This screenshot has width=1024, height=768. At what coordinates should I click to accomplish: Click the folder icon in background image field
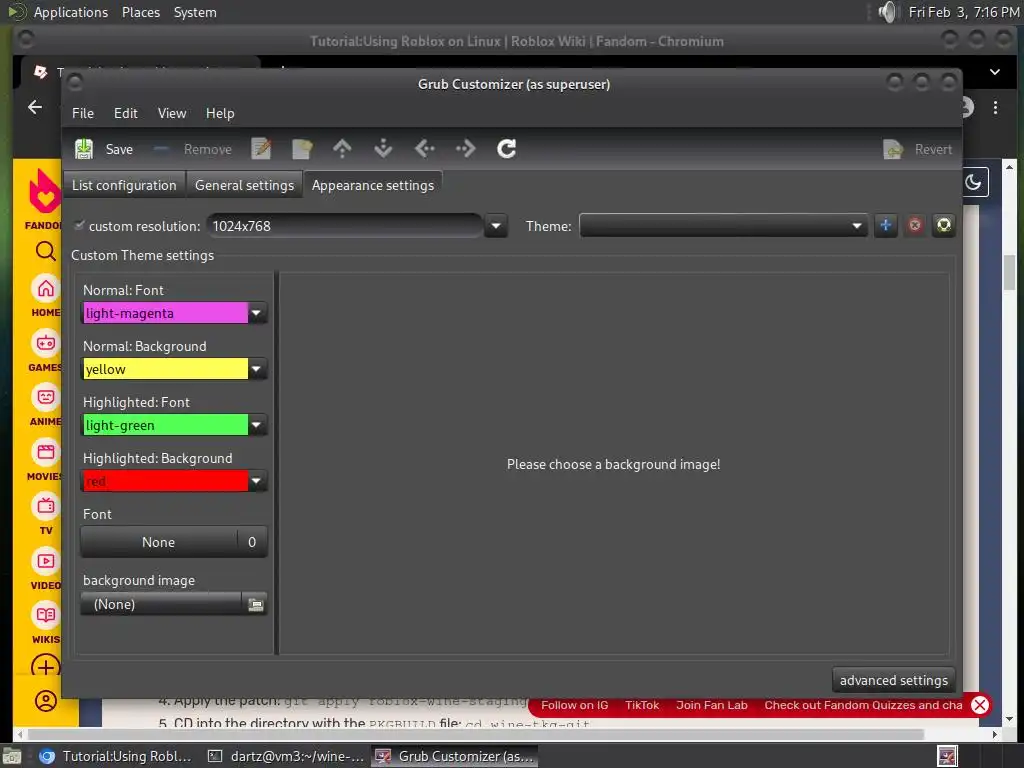pyautogui.click(x=255, y=605)
